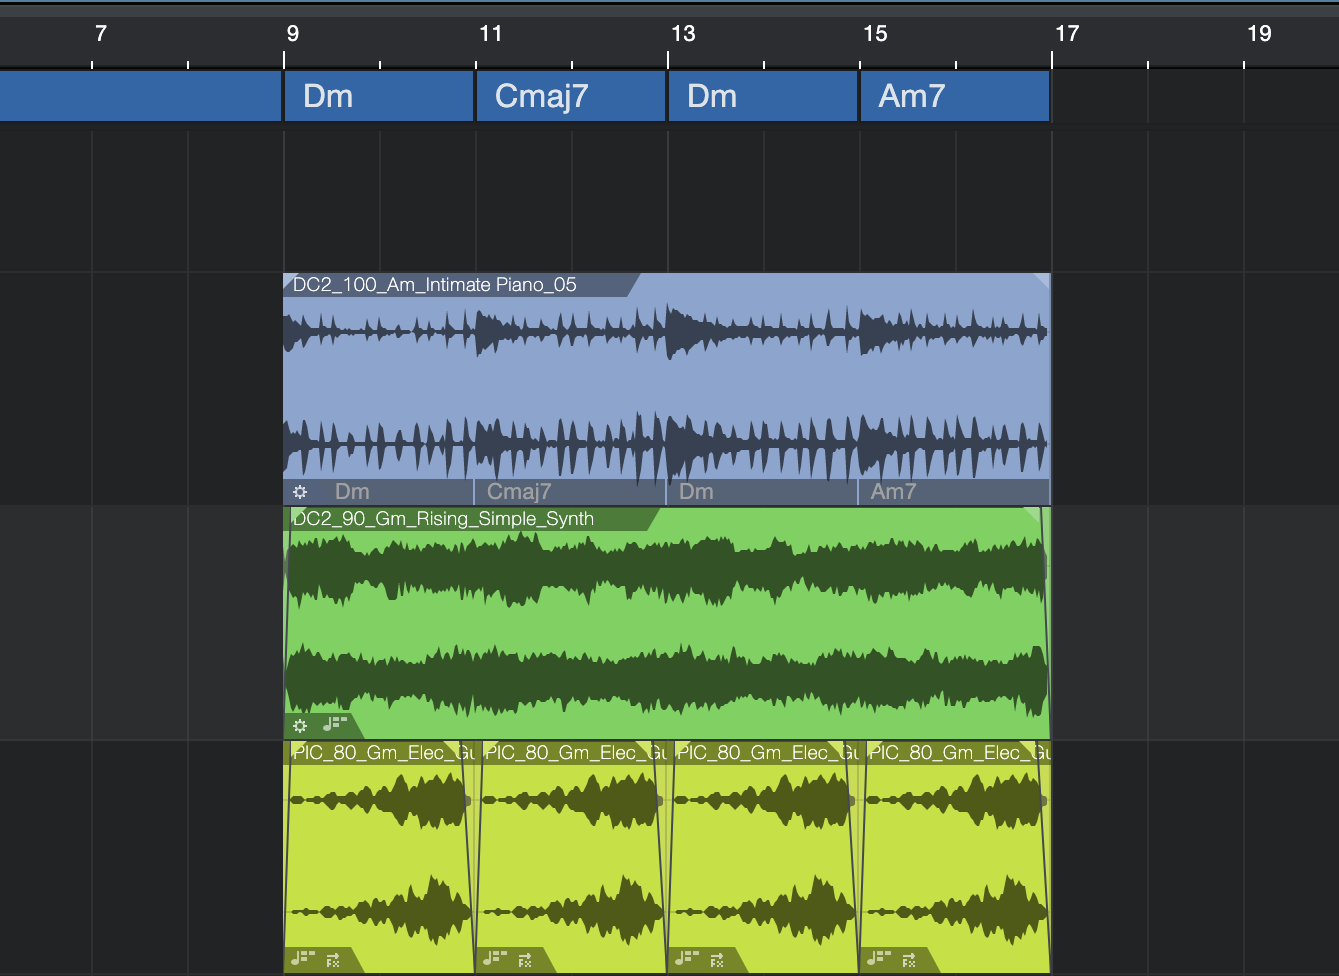Select the chord track Dm block at bar 9

pyautogui.click(x=378, y=96)
